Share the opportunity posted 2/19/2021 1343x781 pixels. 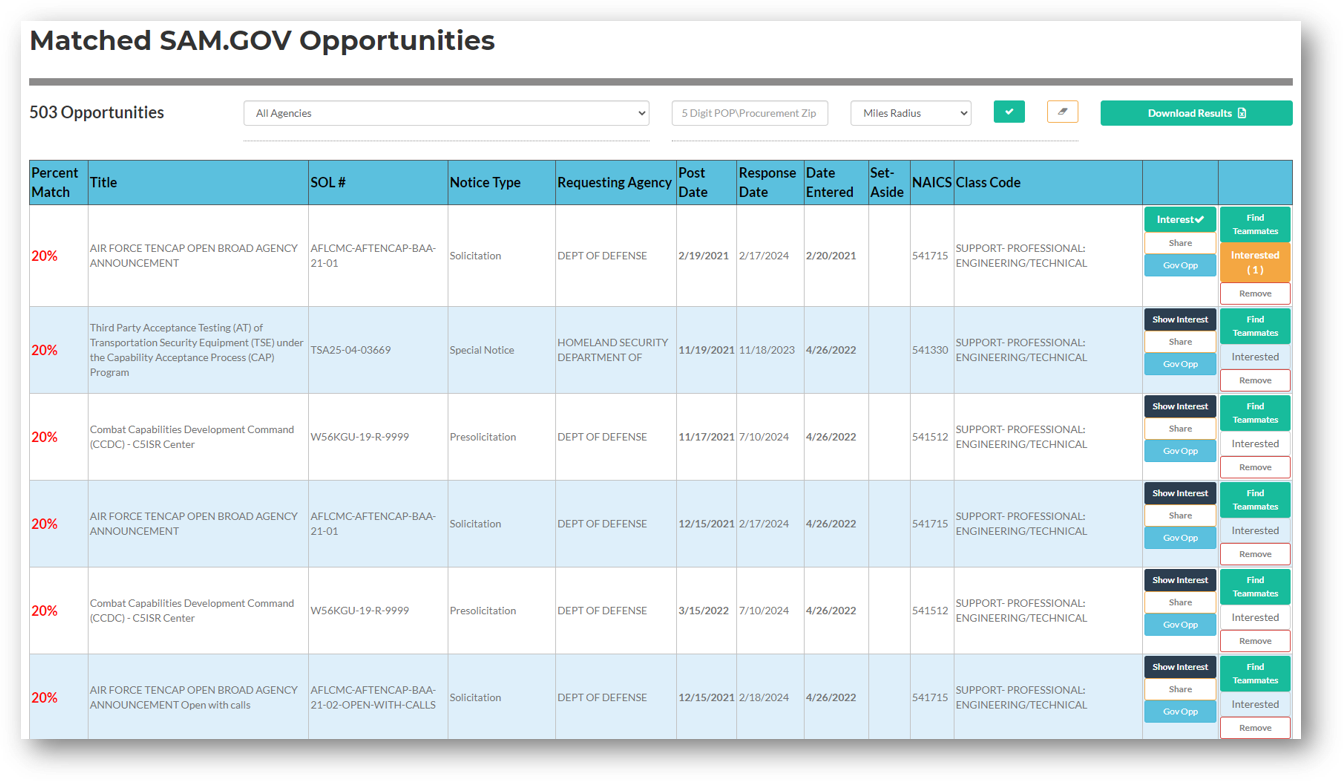point(1180,243)
